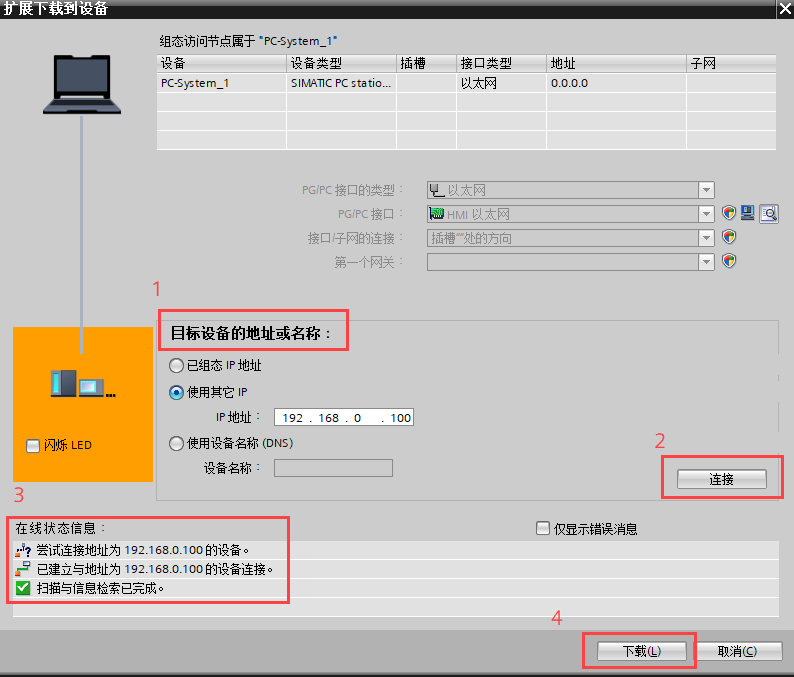Close the 扩展下载到设备 dialog
The height and width of the screenshot is (677, 794).
[x=785, y=9]
